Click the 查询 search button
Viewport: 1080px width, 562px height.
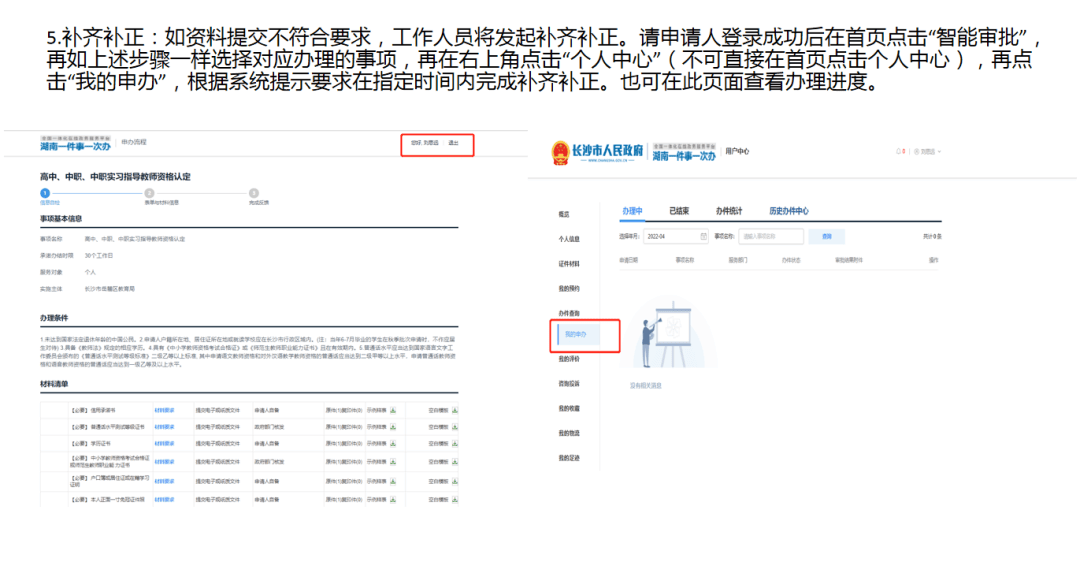[827, 236]
